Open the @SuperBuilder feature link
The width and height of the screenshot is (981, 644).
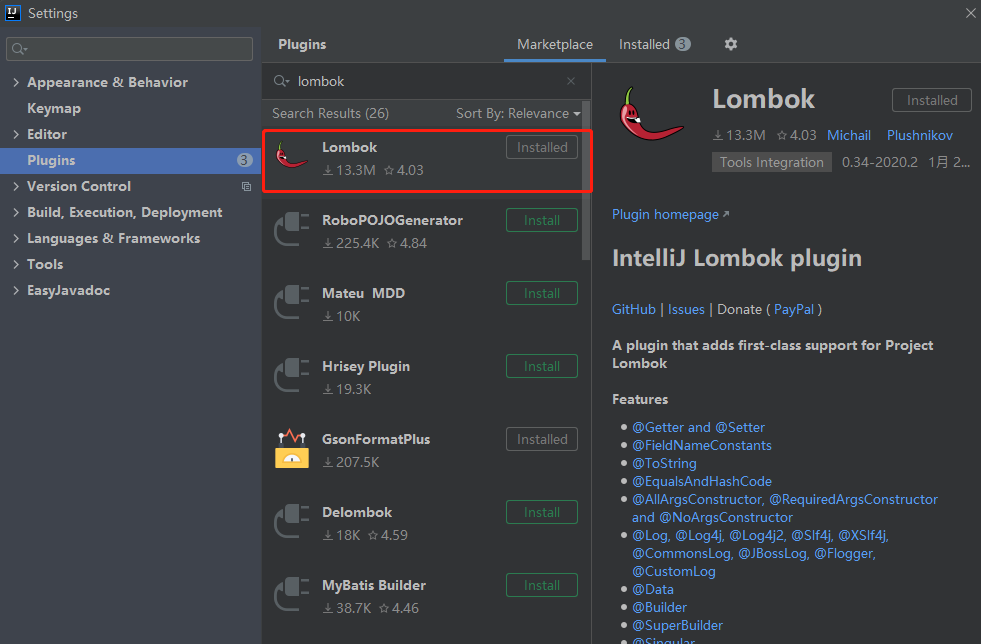click(x=678, y=625)
